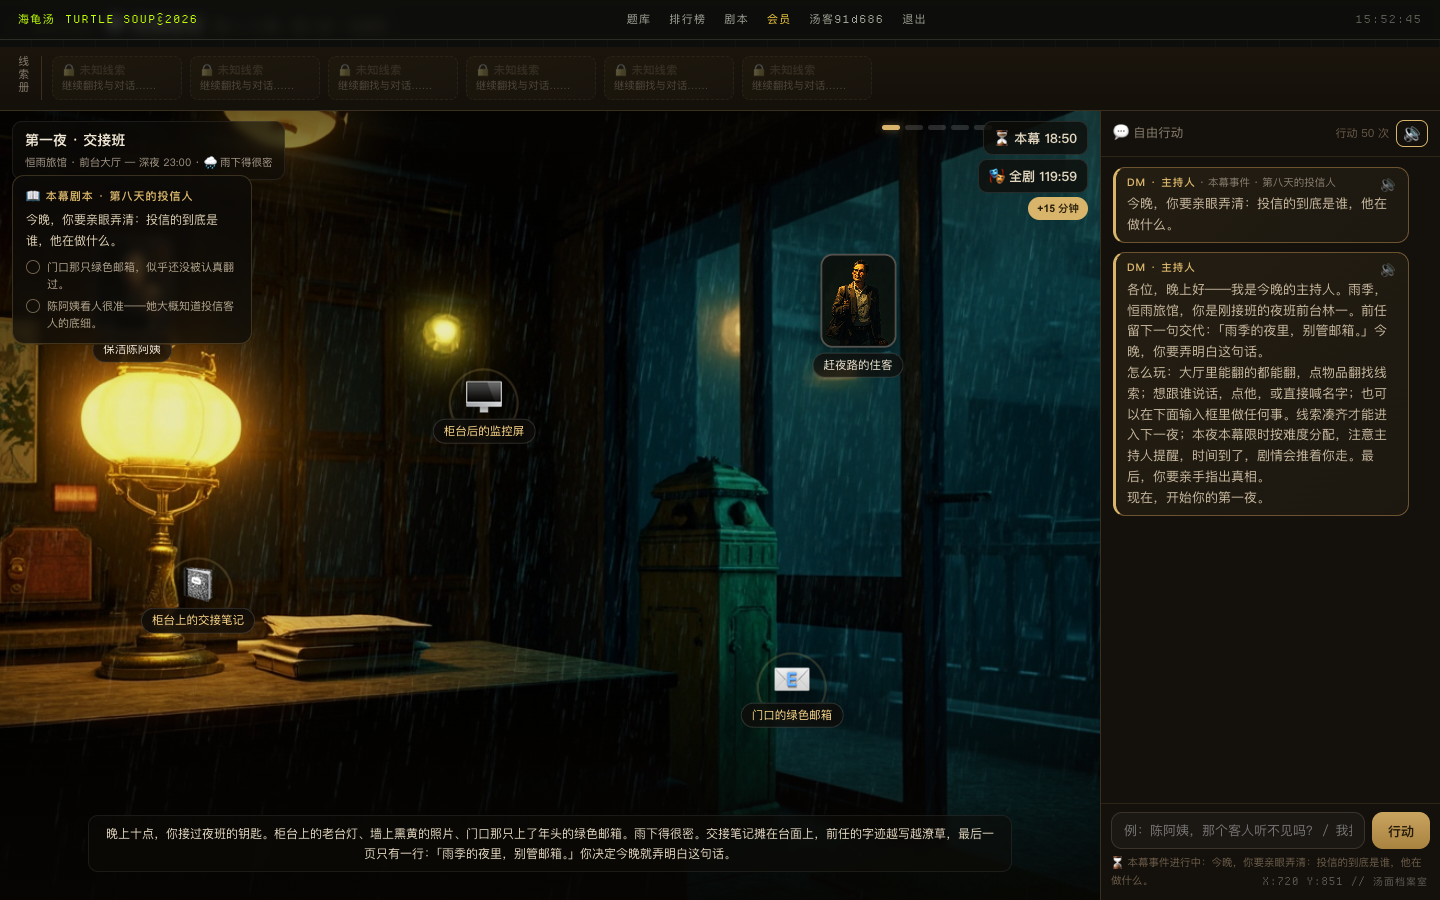This screenshot has width=1440, height=900.
Task: Click the 全剧 119:59 timer badge
Action: (1033, 177)
